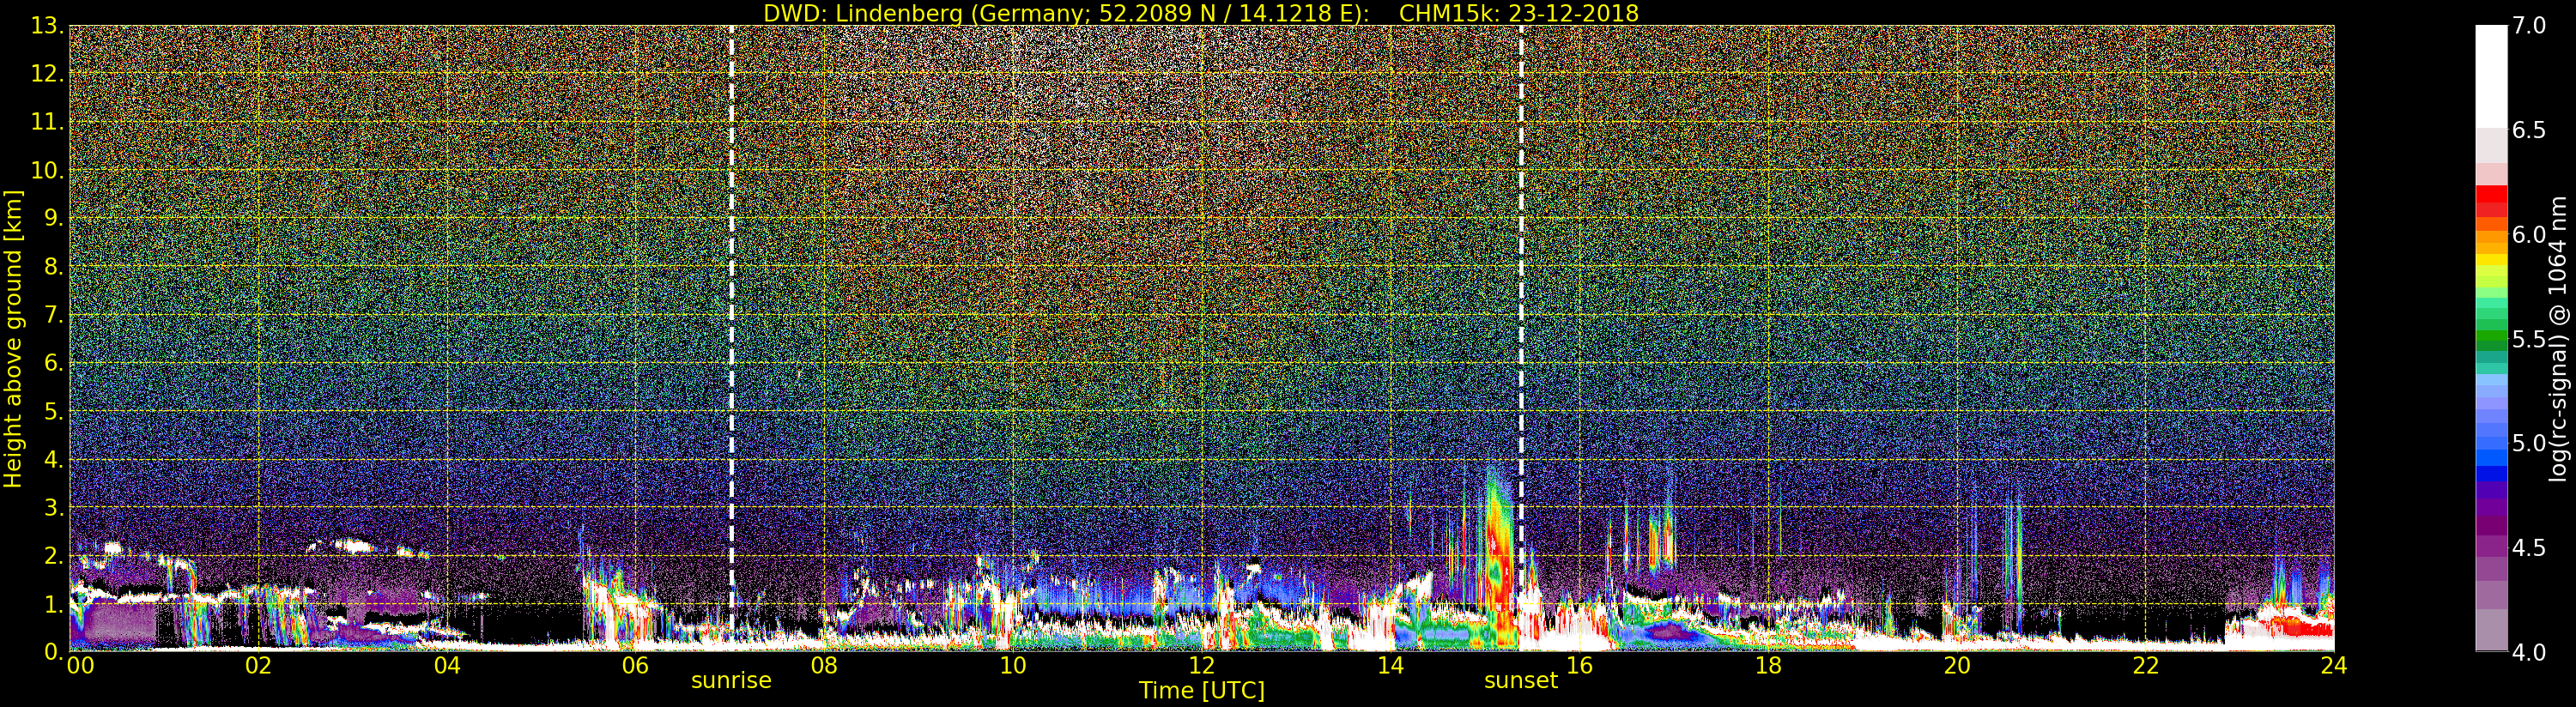The image size is (2576, 707).
Task: Click the colorbar tick value '6.5'
Action: [2528, 130]
